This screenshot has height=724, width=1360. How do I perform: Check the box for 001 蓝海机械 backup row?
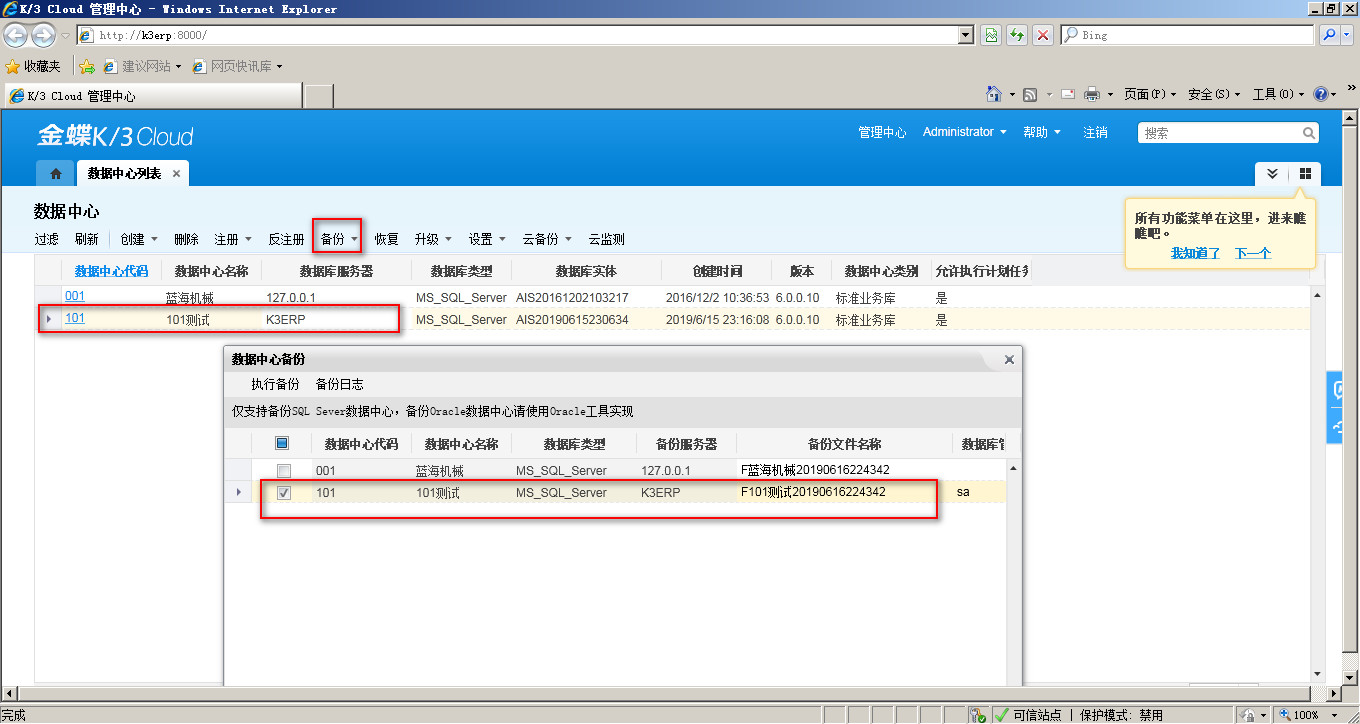[x=284, y=470]
